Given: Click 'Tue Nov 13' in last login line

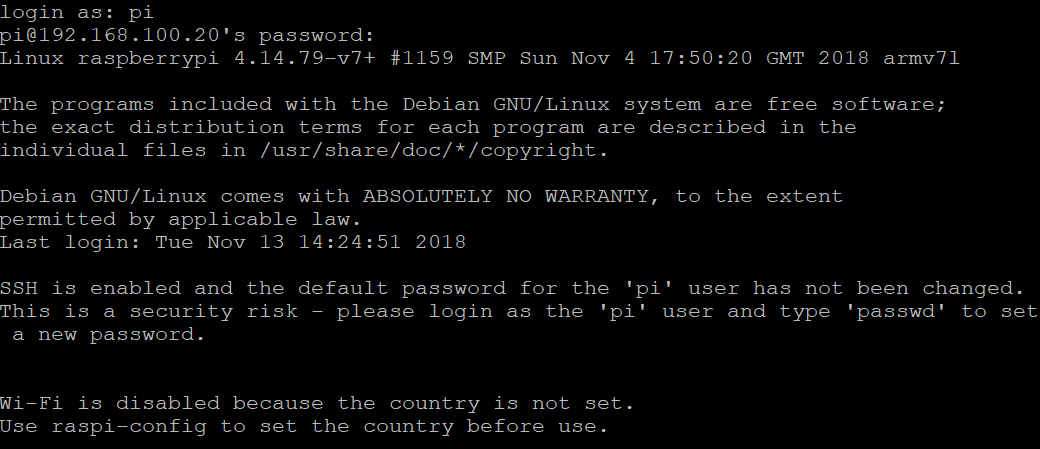Looking at the screenshot, I should click(220, 242).
